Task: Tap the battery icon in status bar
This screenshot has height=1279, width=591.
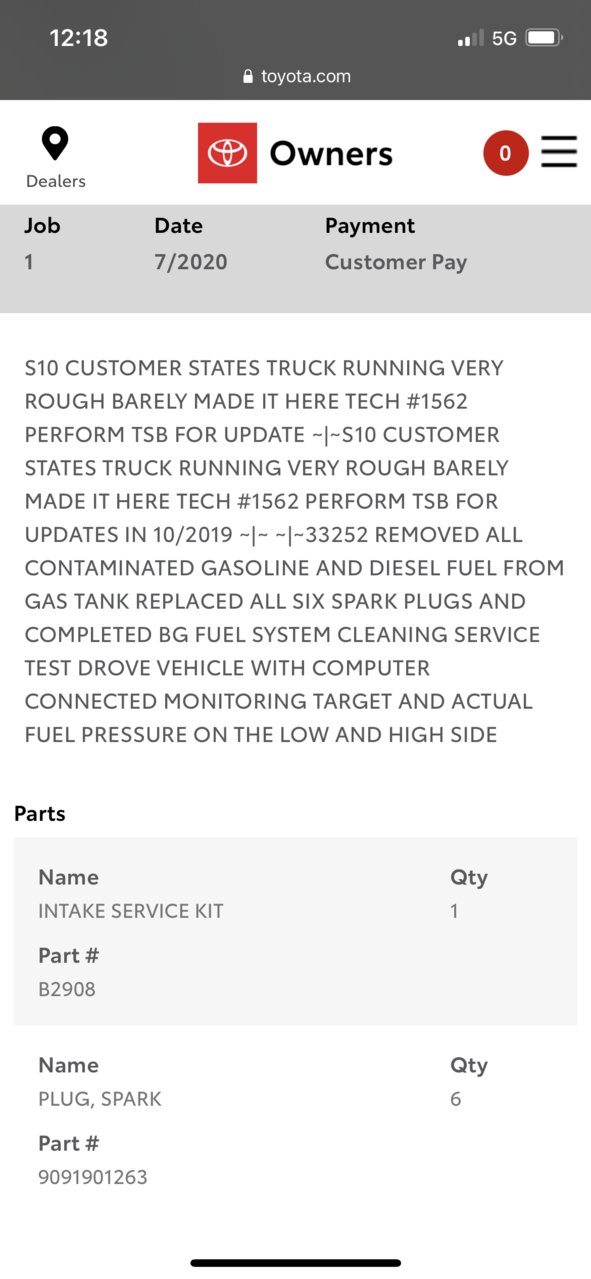Action: pyautogui.click(x=545, y=38)
